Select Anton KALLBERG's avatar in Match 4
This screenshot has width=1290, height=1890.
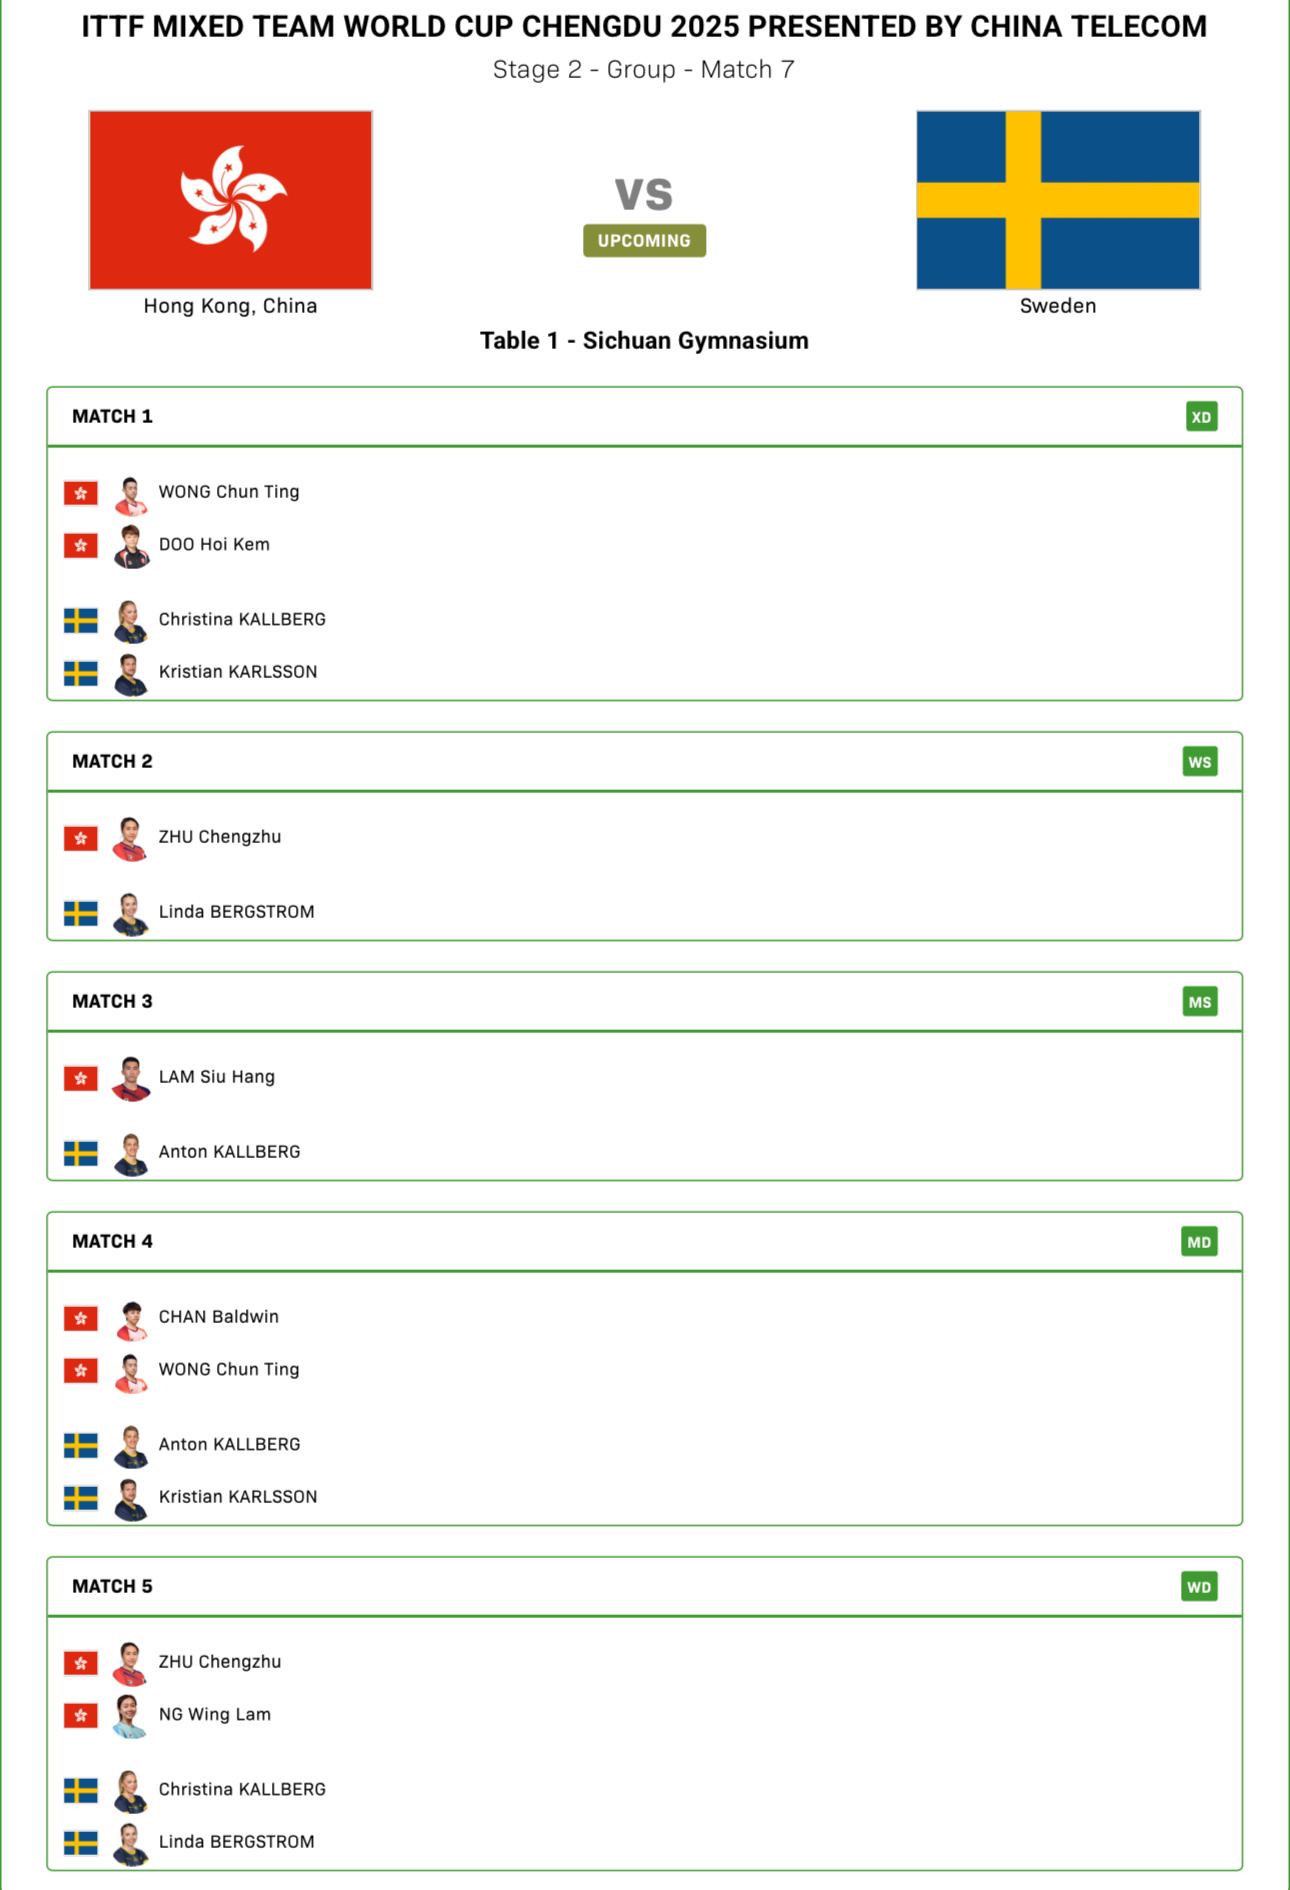(x=131, y=1446)
